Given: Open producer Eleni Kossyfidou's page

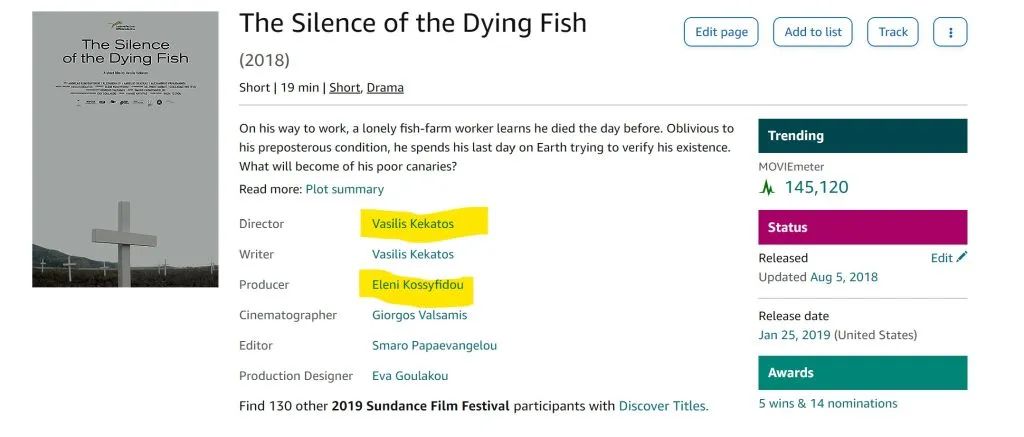Looking at the screenshot, I should coord(416,285).
